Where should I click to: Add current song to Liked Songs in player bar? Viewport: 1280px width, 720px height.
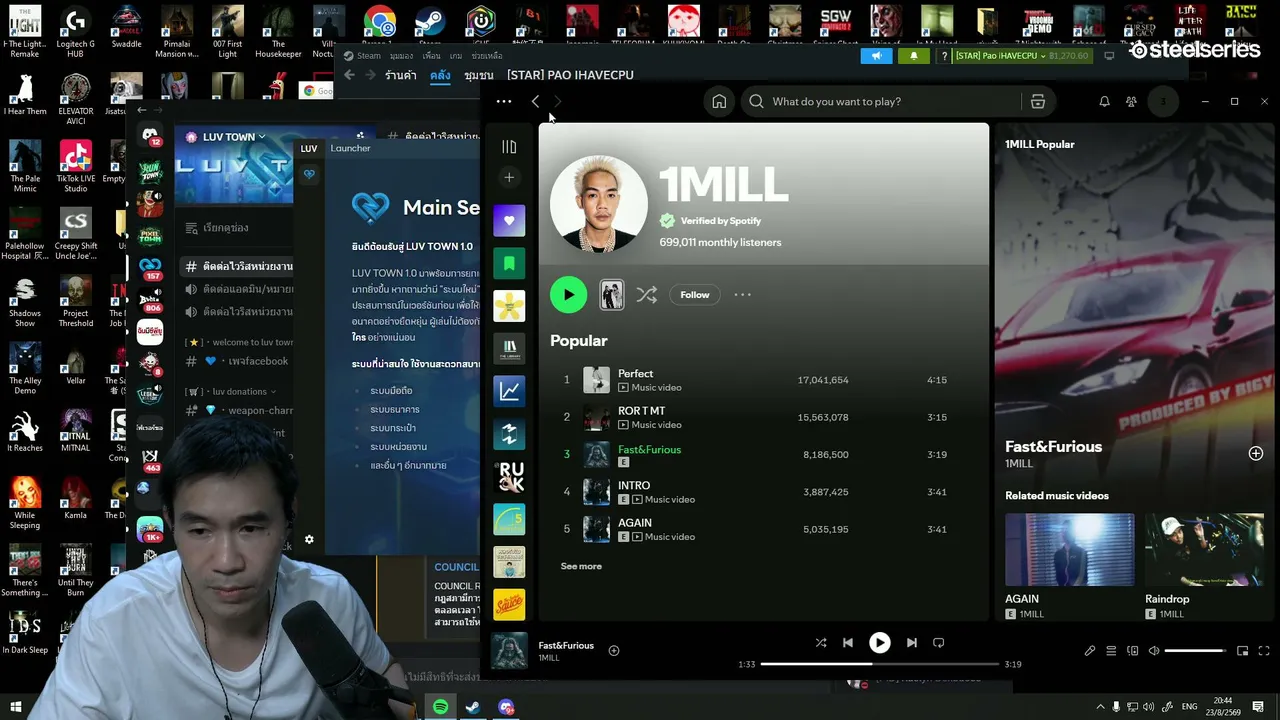(614, 651)
